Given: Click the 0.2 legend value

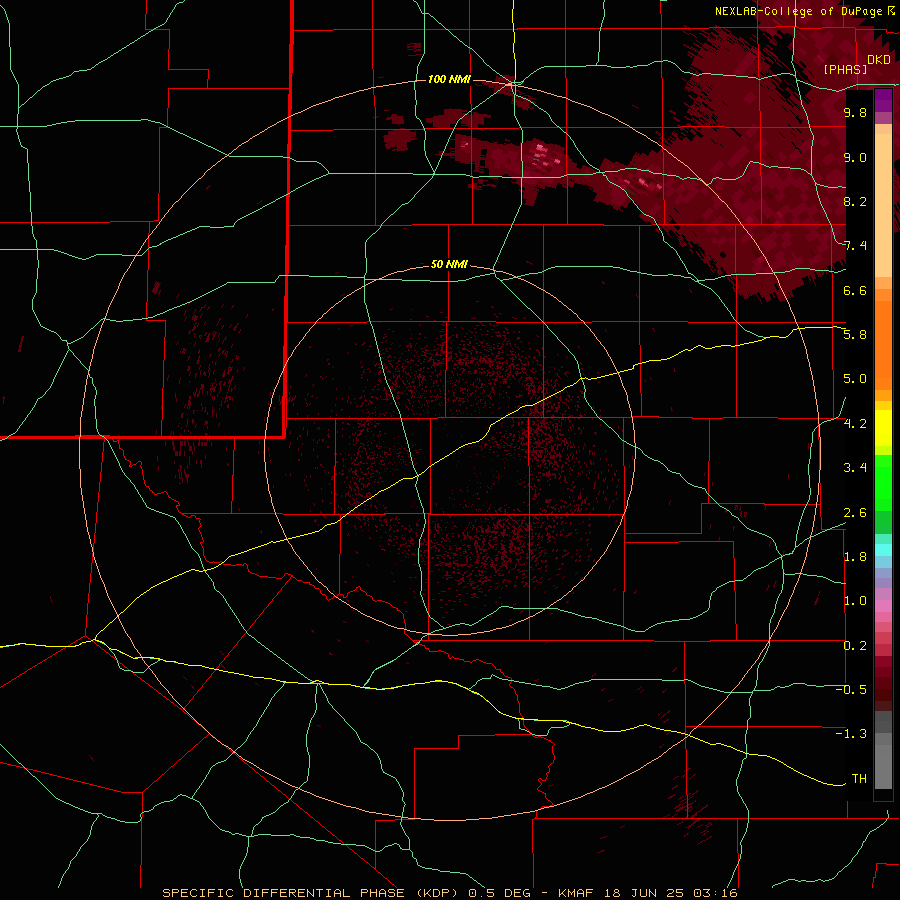Looking at the screenshot, I should (855, 645).
